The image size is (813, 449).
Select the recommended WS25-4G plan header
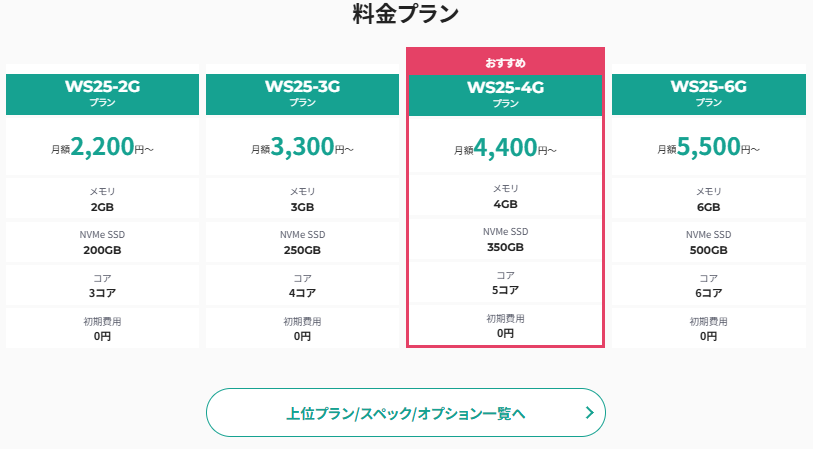(x=505, y=94)
